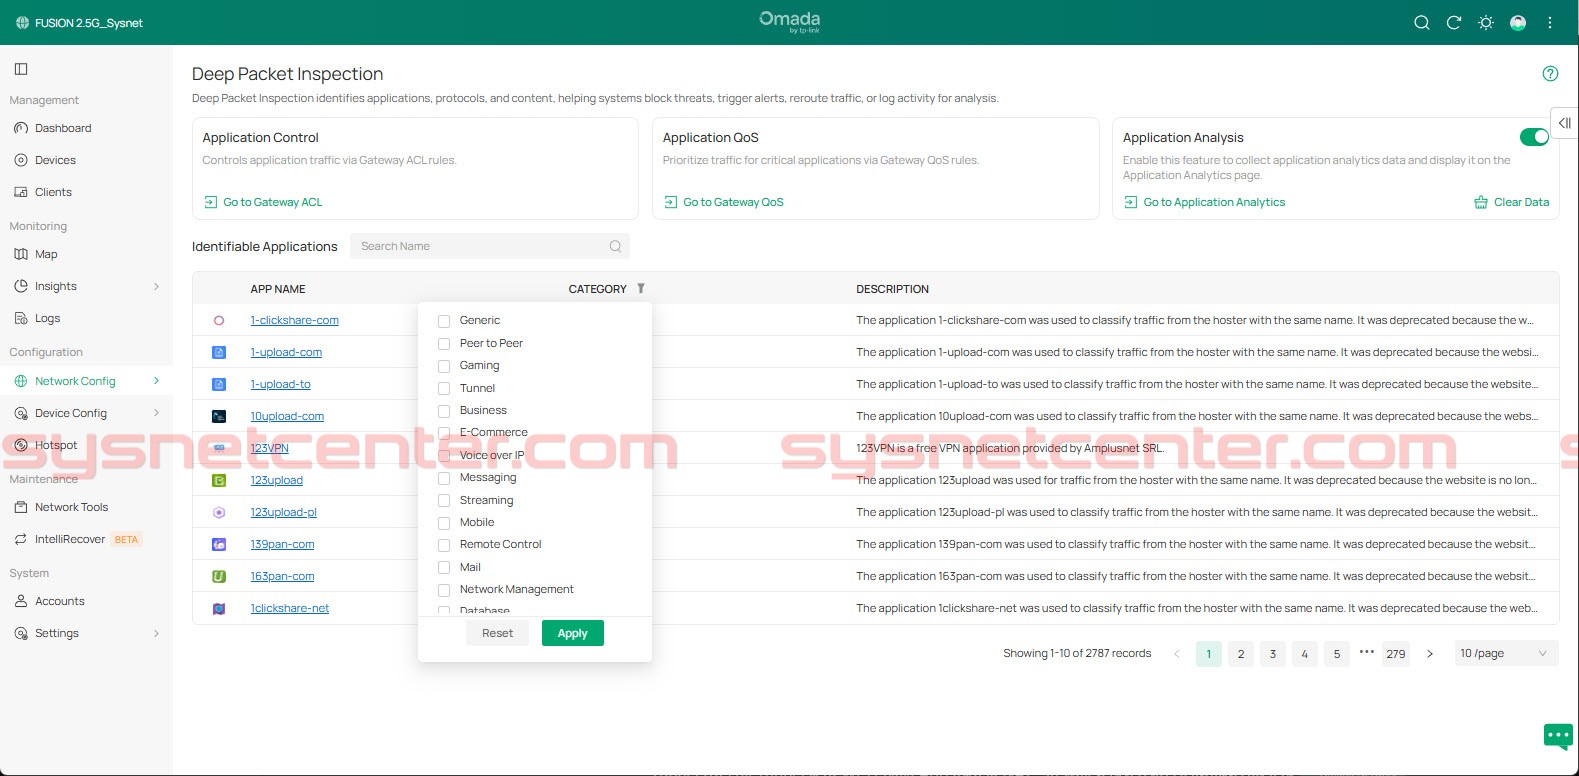Click the help question mark icon
The height and width of the screenshot is (776, 1579).
1550,73
